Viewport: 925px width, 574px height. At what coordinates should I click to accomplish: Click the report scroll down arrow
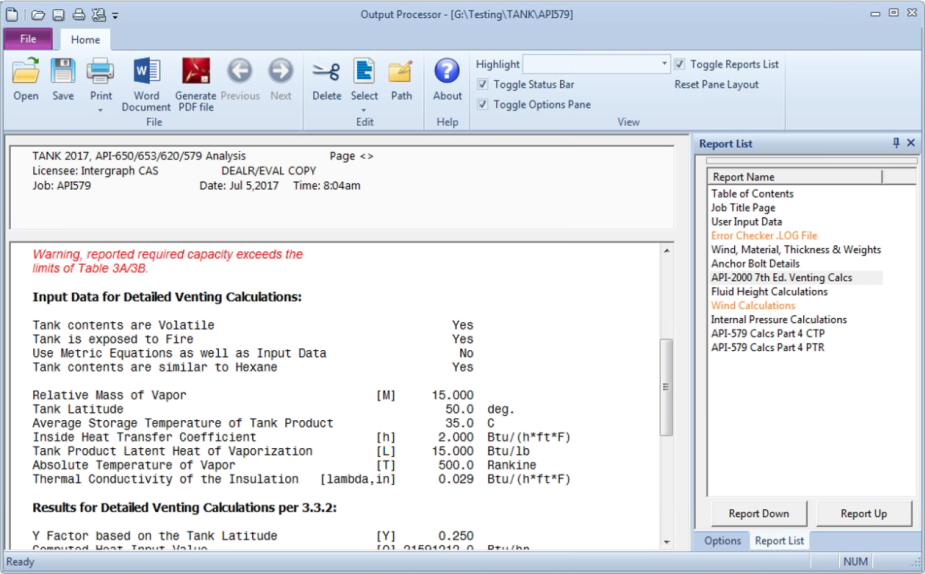(x=667, y=542)
